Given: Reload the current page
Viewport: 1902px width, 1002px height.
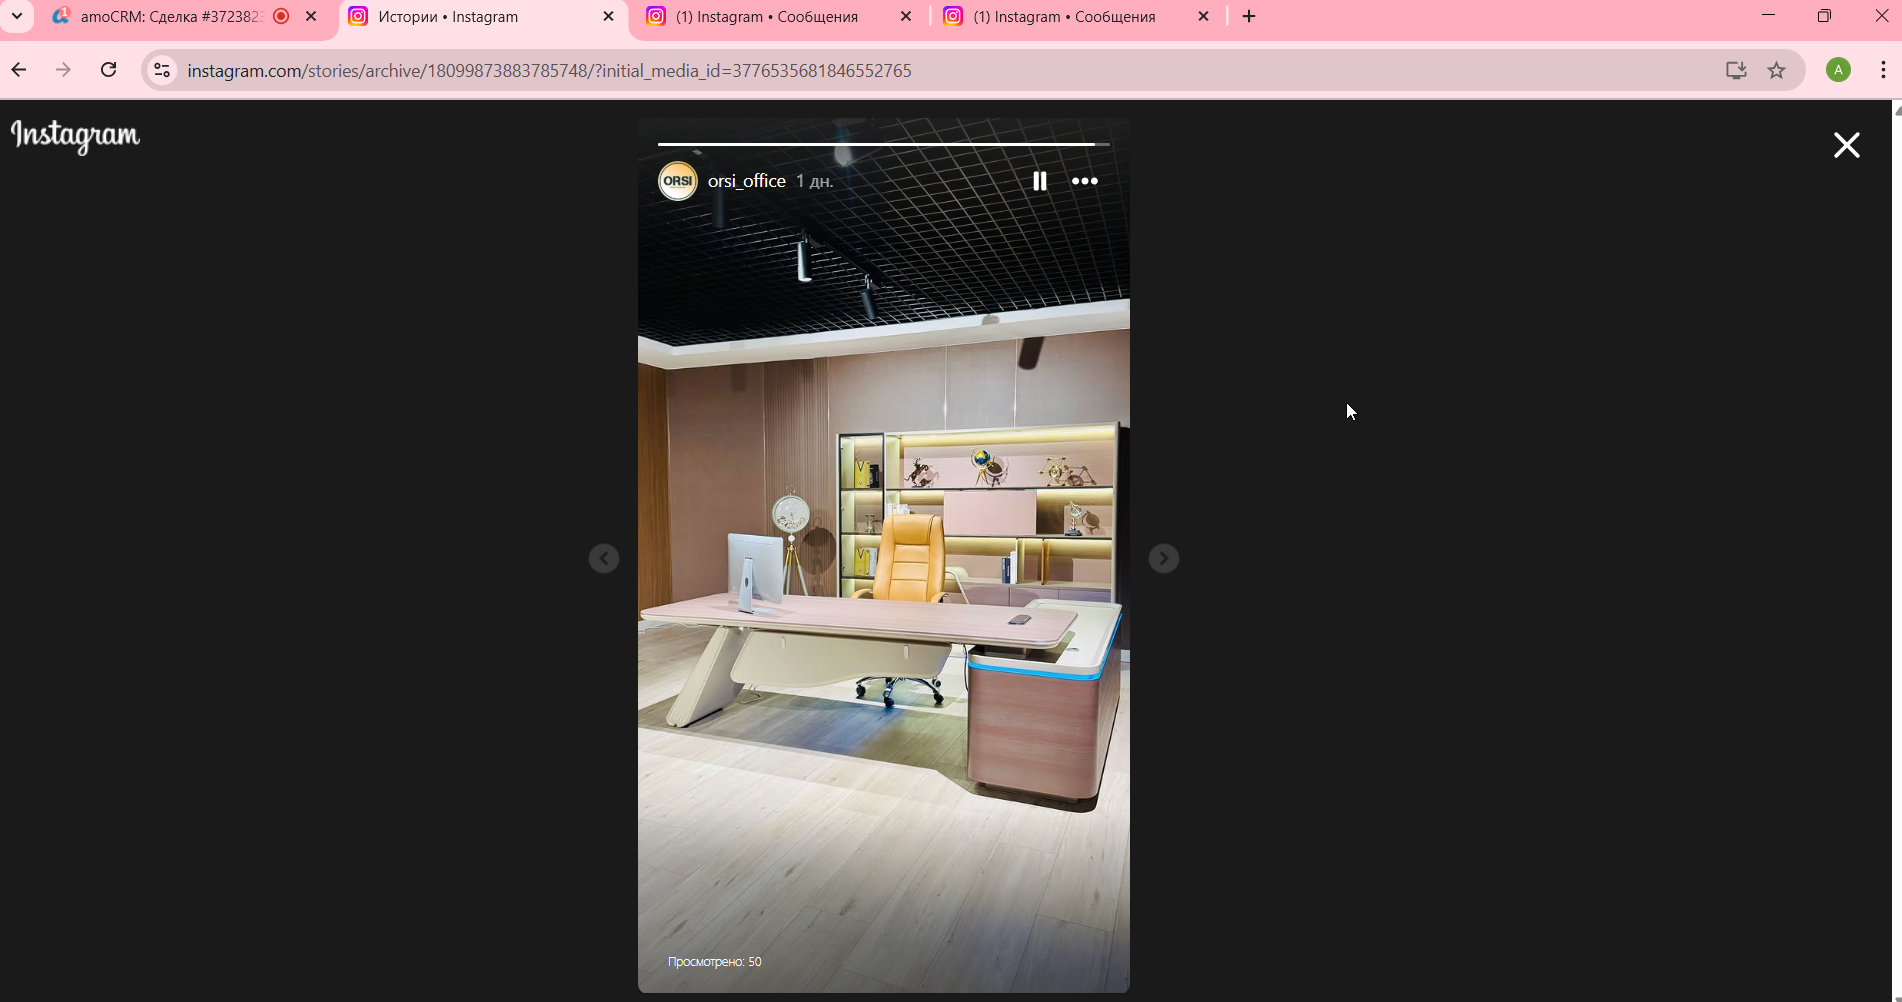Looking at the screenshot, I should [109, 70].
